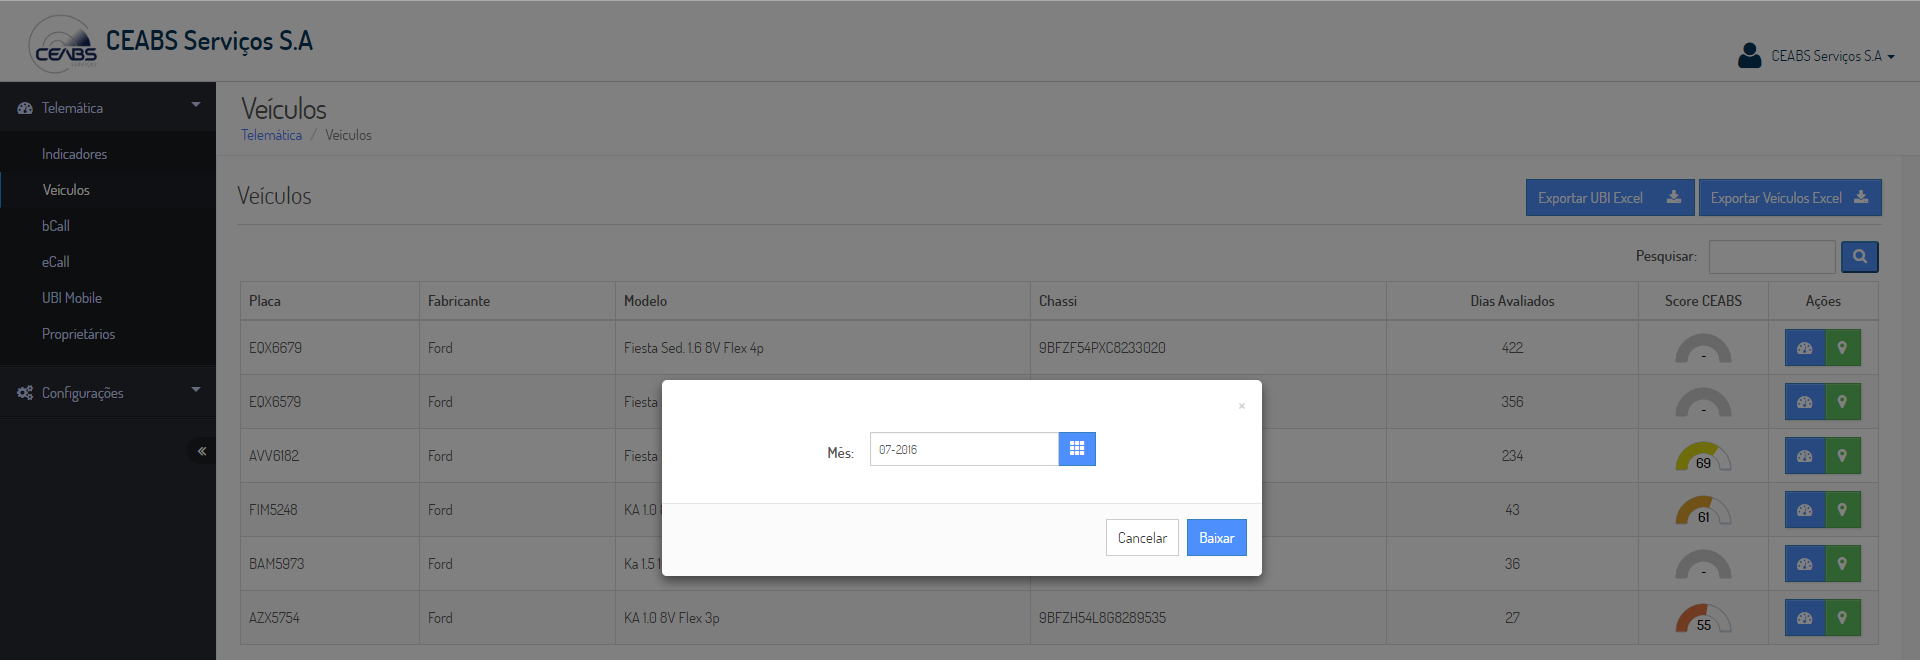Open the month calendar picker

coord(1077,449)
